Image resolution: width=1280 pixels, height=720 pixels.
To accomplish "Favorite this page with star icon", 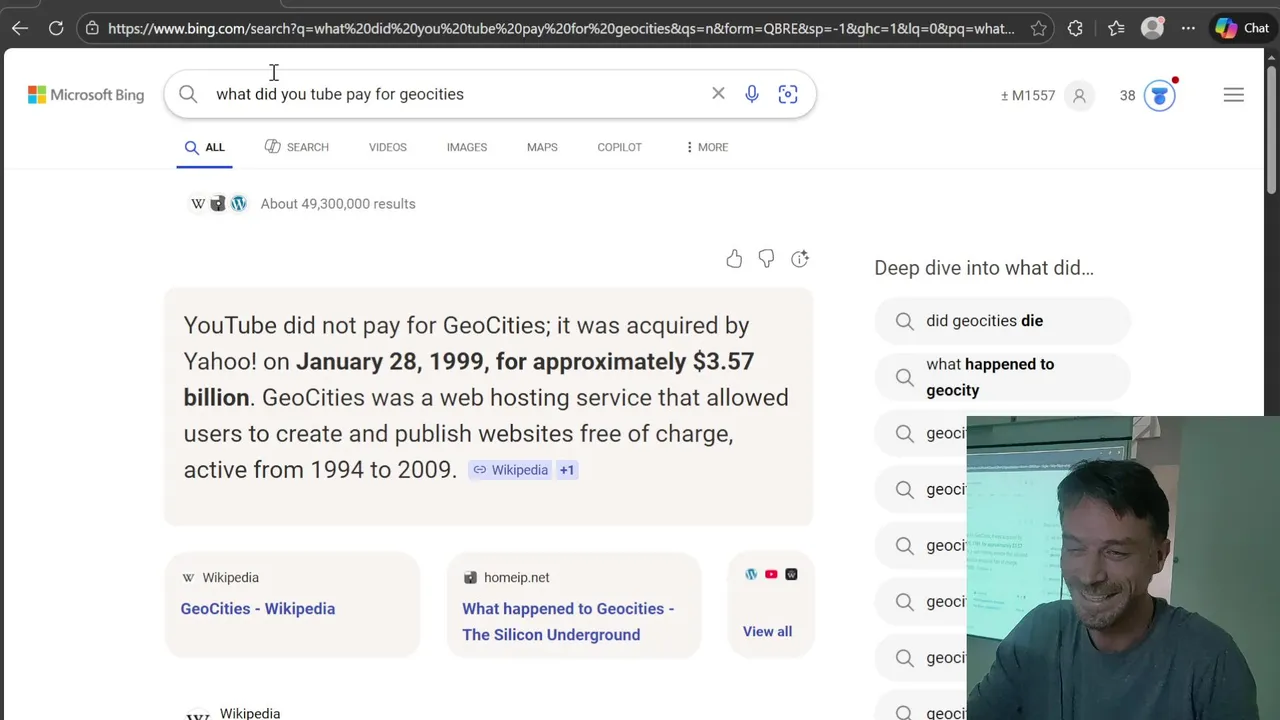I will [x=1039, y=28].
